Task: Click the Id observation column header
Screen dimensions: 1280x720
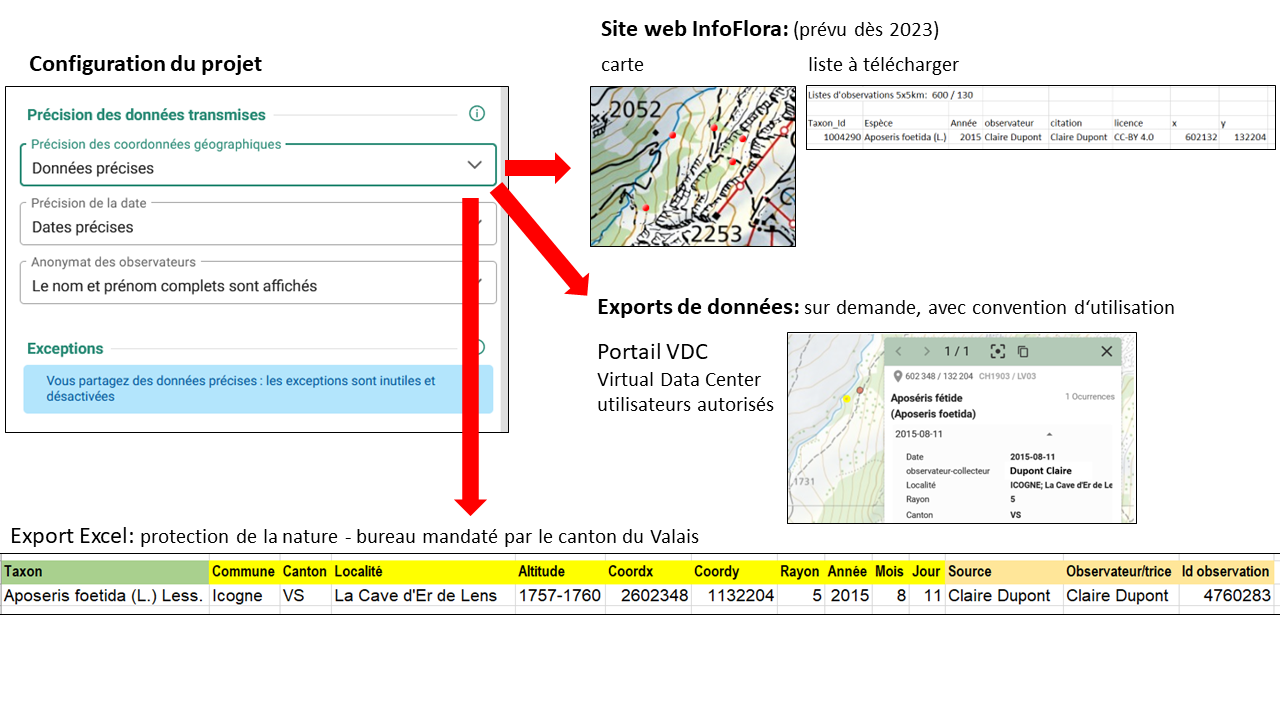Action: tap(1226, 572)
